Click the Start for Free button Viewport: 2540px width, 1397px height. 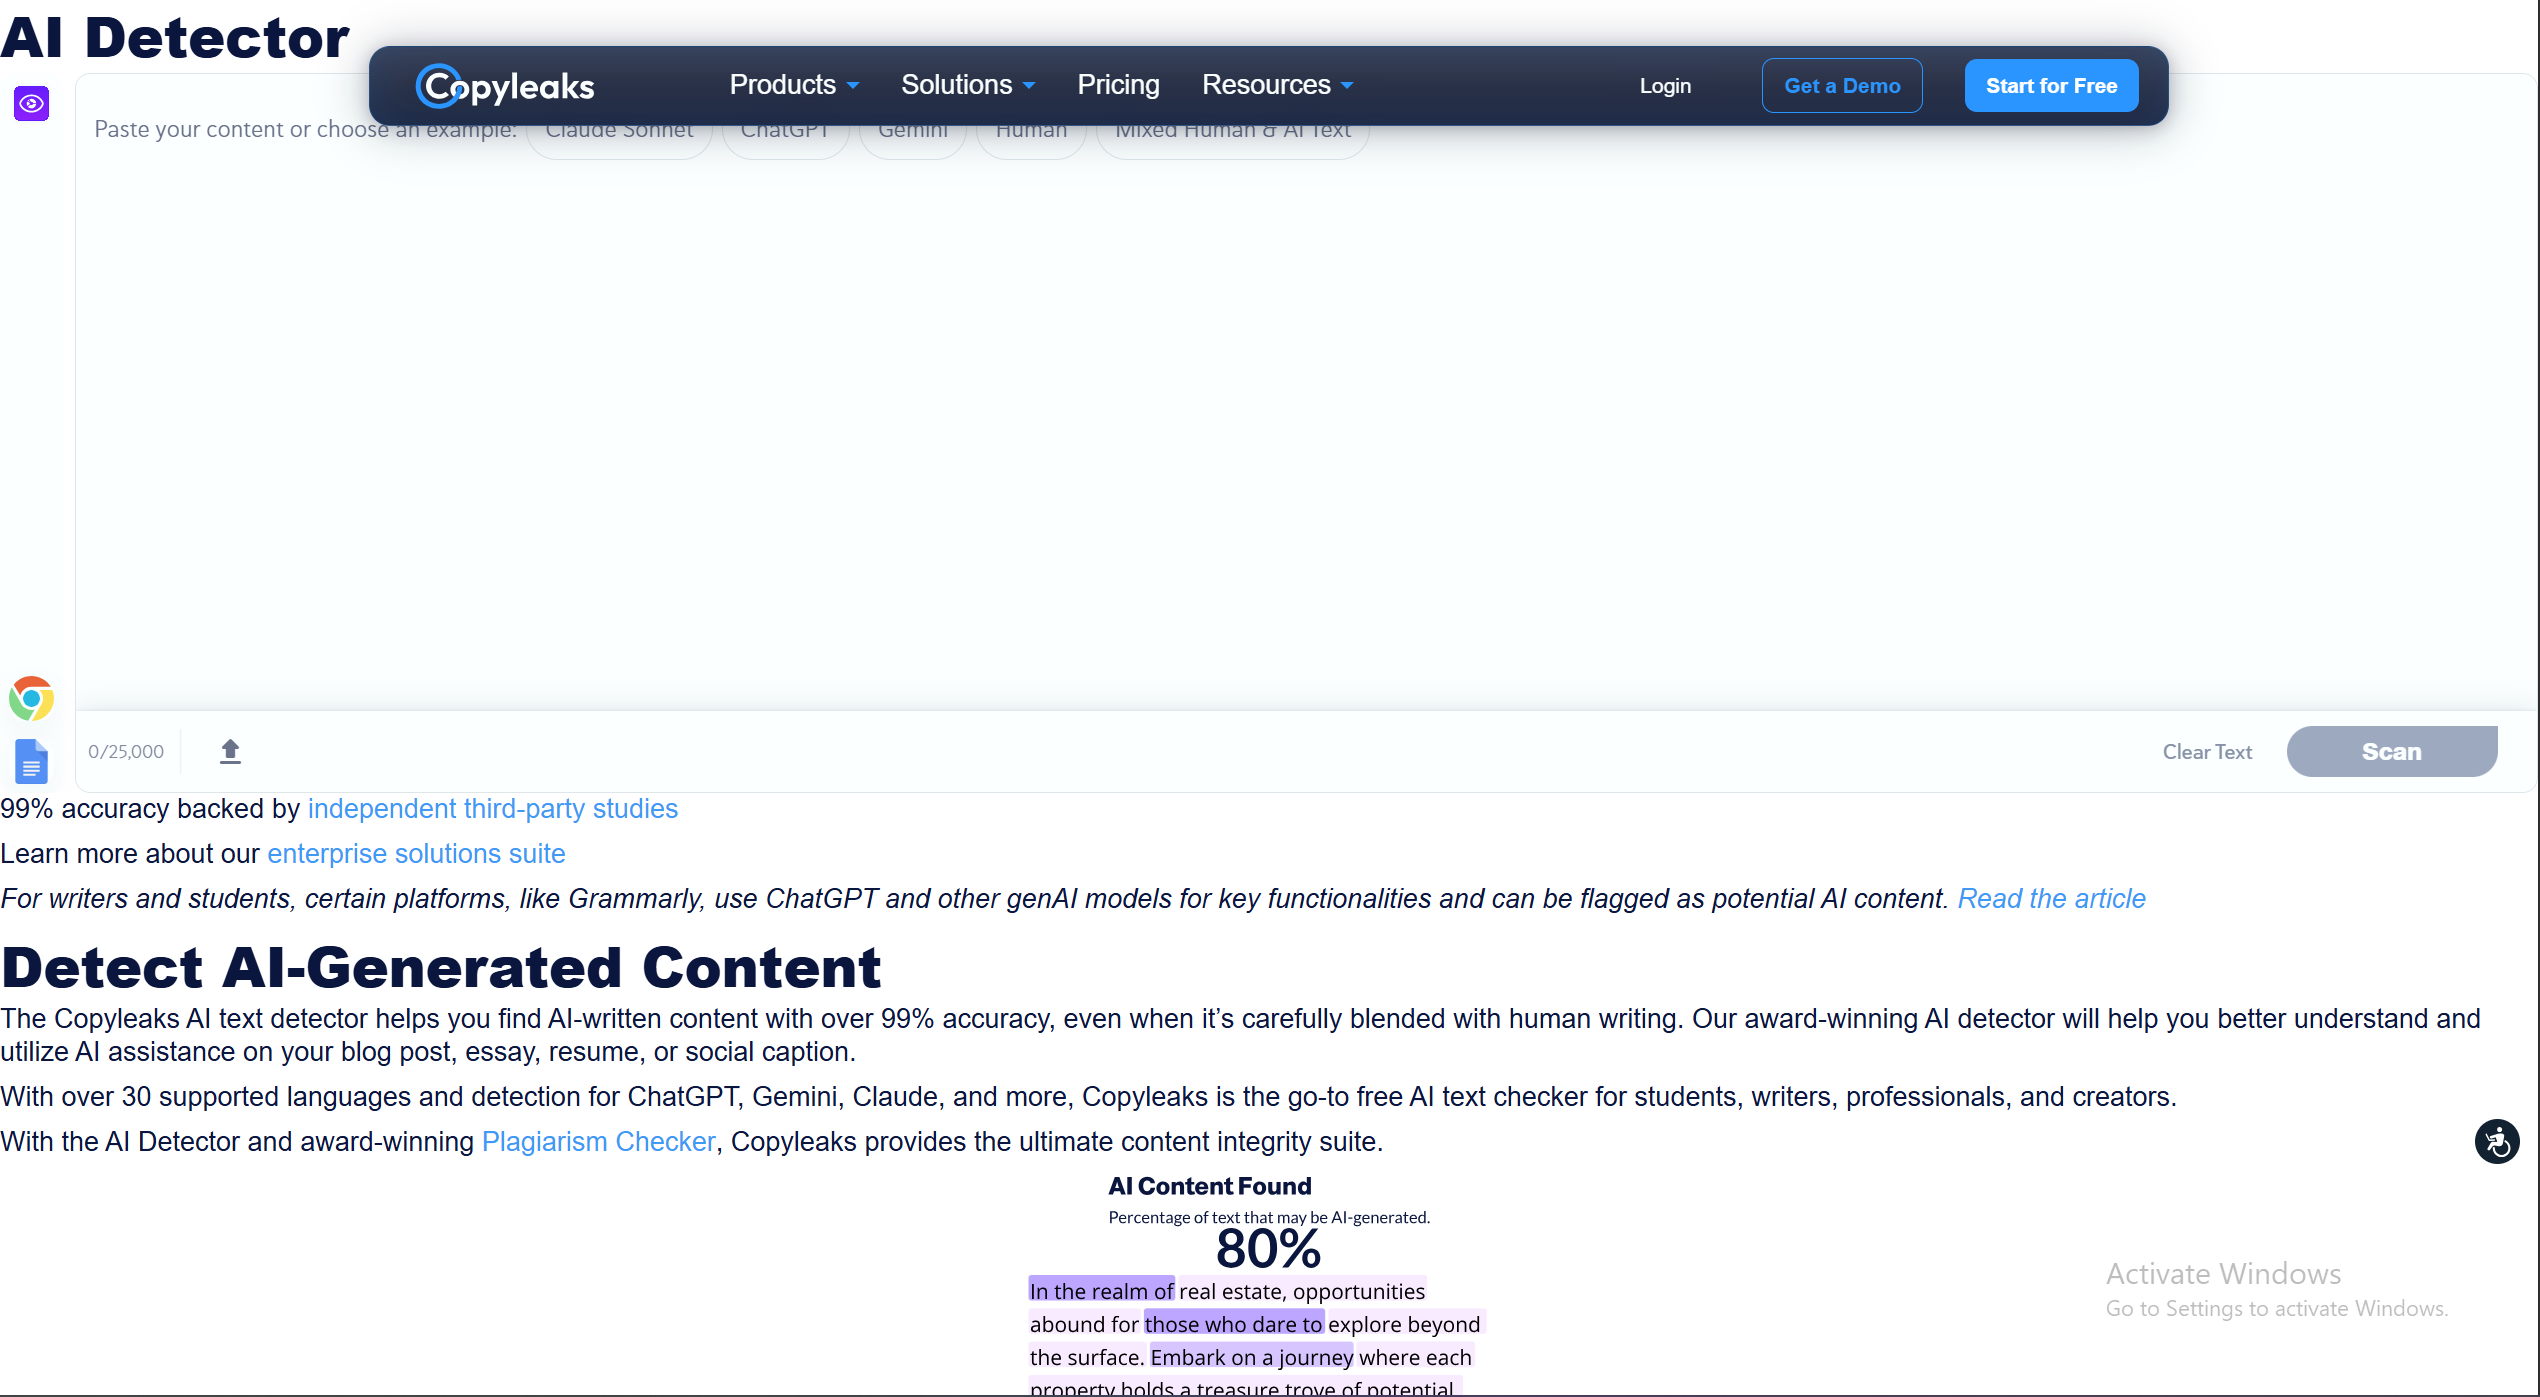2051,86
